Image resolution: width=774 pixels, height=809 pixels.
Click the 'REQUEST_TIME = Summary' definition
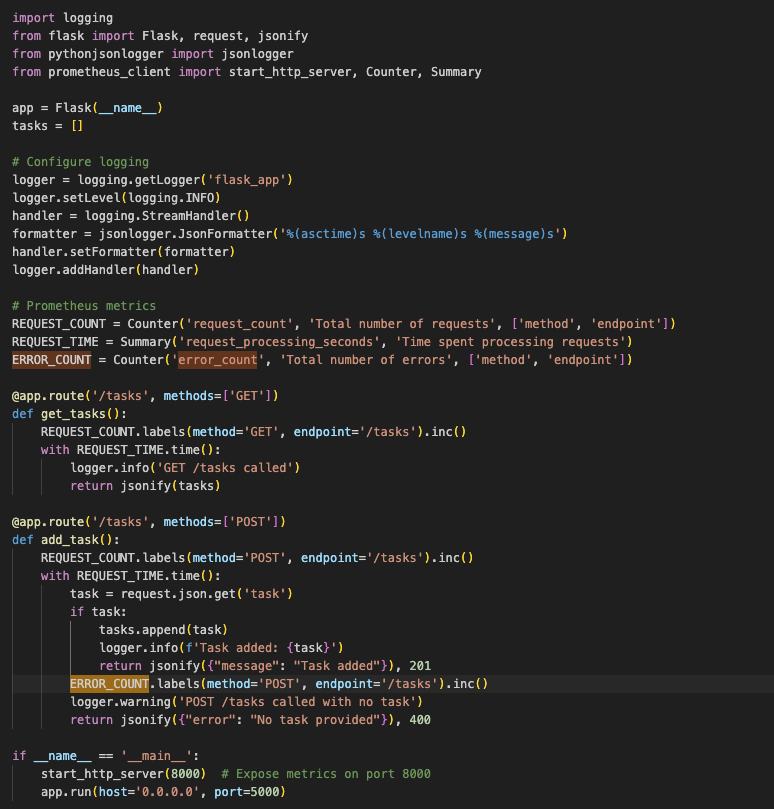[91, 342]
